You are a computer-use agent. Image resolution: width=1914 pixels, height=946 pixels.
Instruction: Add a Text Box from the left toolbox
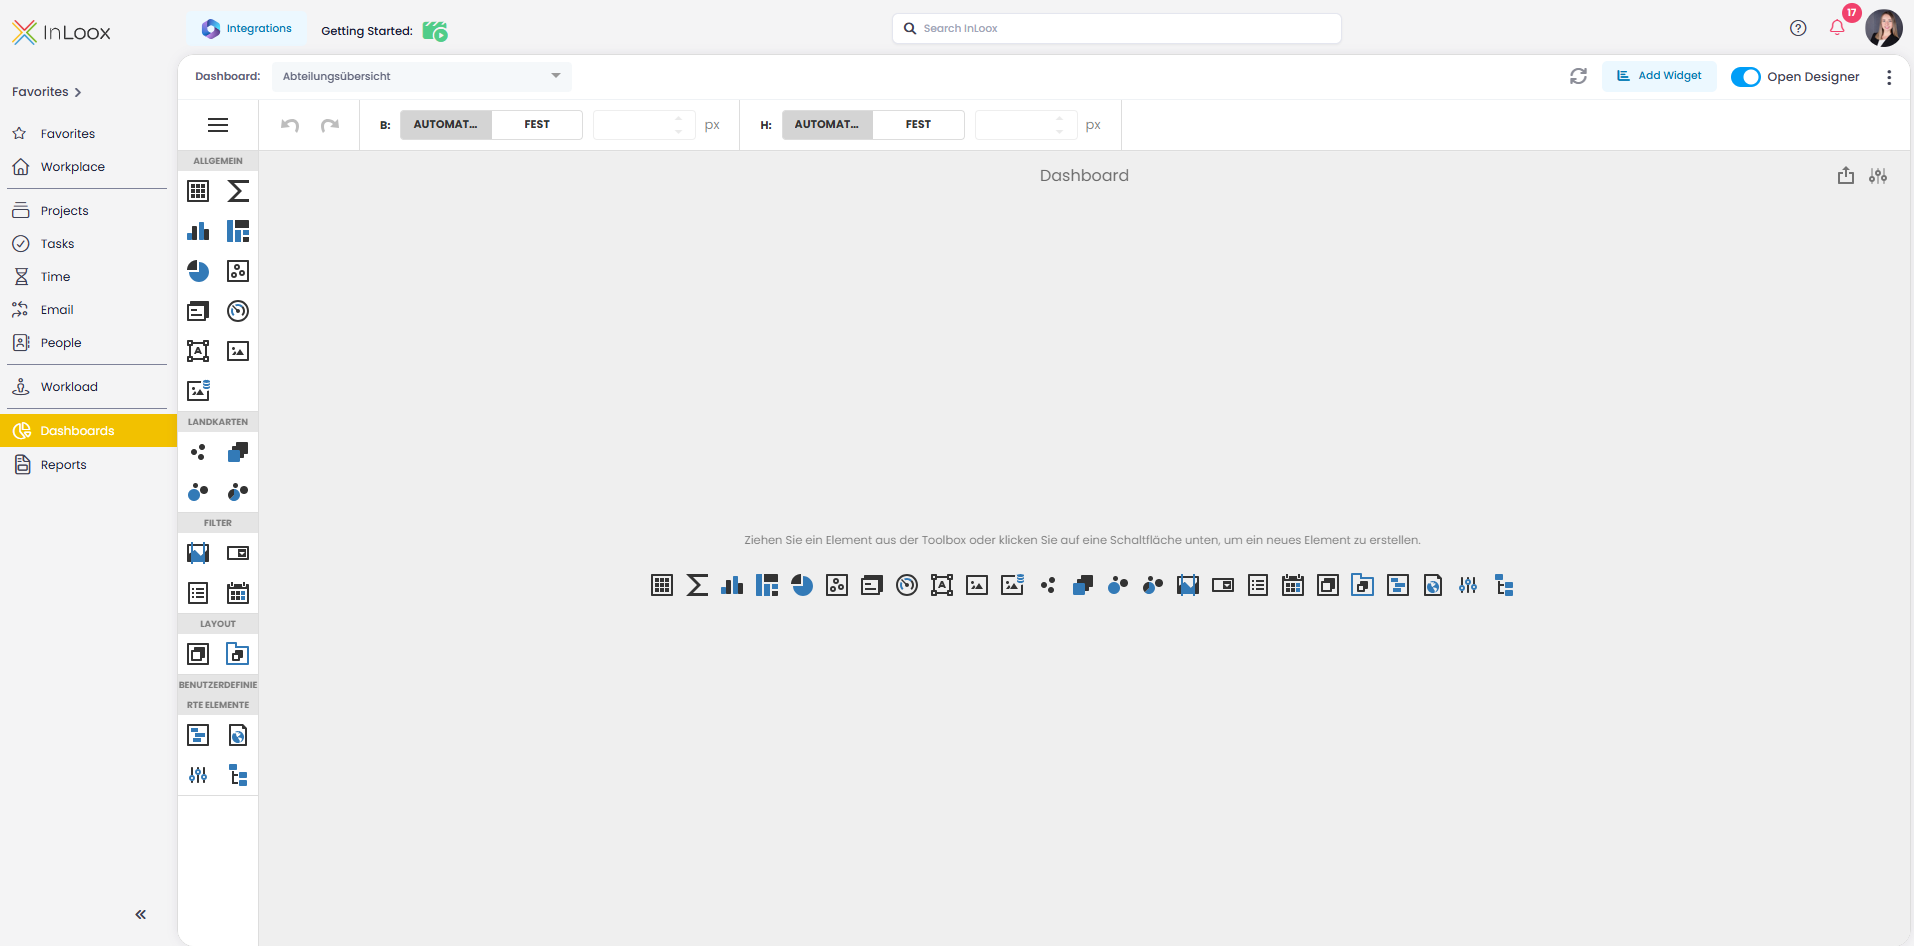pos(198,351)
